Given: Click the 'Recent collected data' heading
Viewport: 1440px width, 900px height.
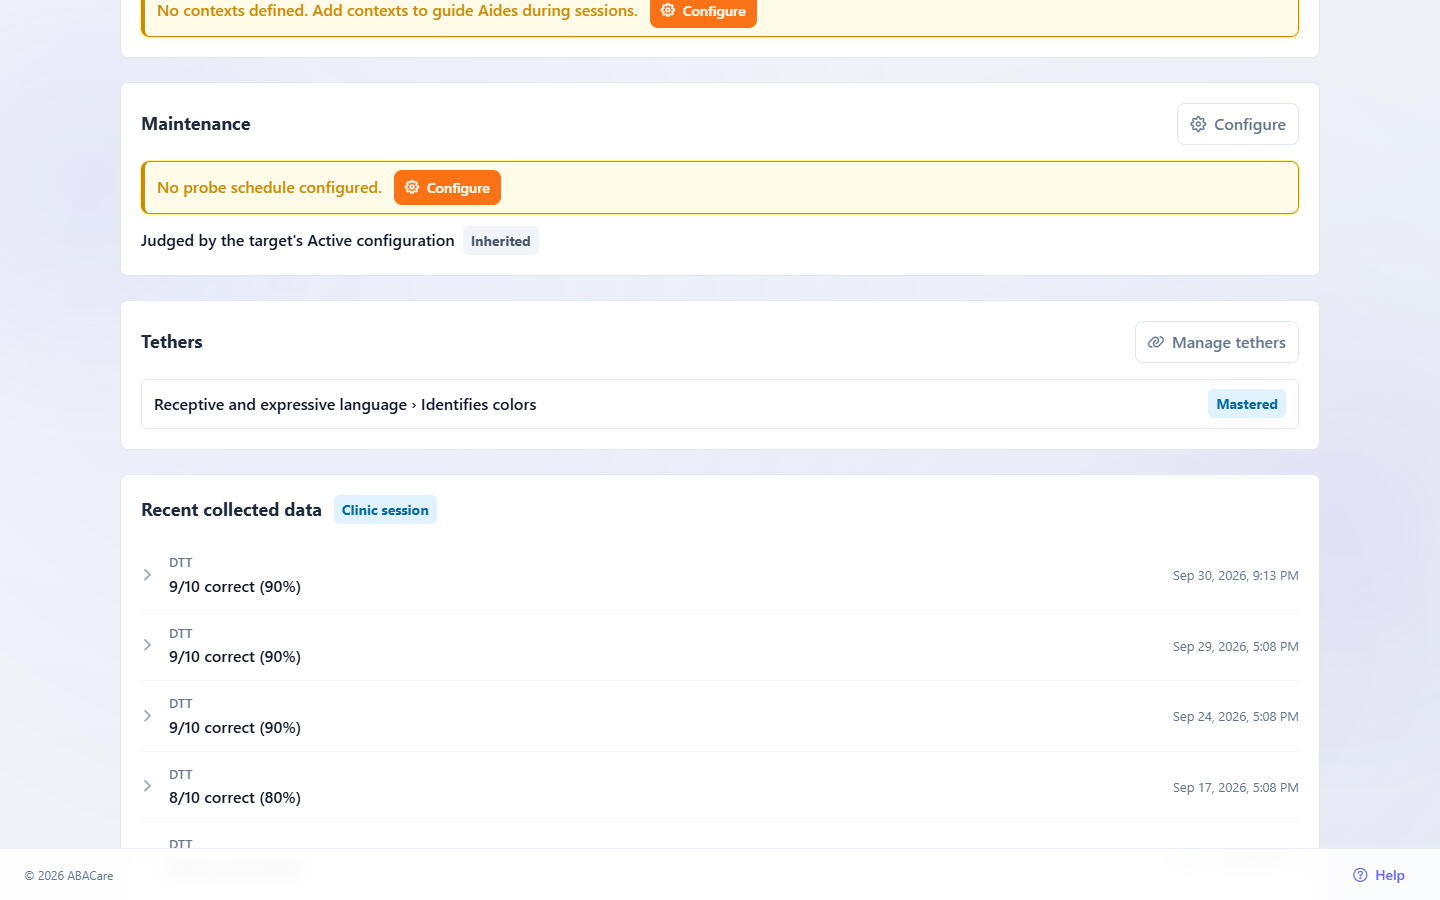Looking at the screenshot, I should point(231,510).
